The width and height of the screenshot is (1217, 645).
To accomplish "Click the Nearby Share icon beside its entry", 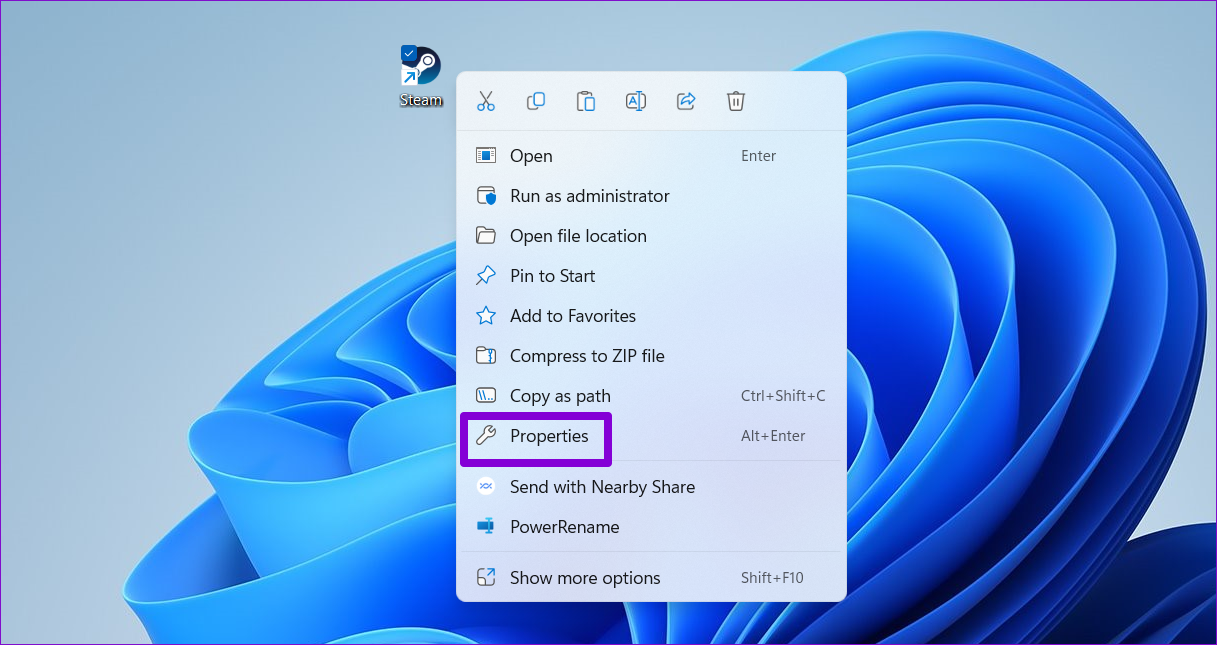I will coord(486,487).
